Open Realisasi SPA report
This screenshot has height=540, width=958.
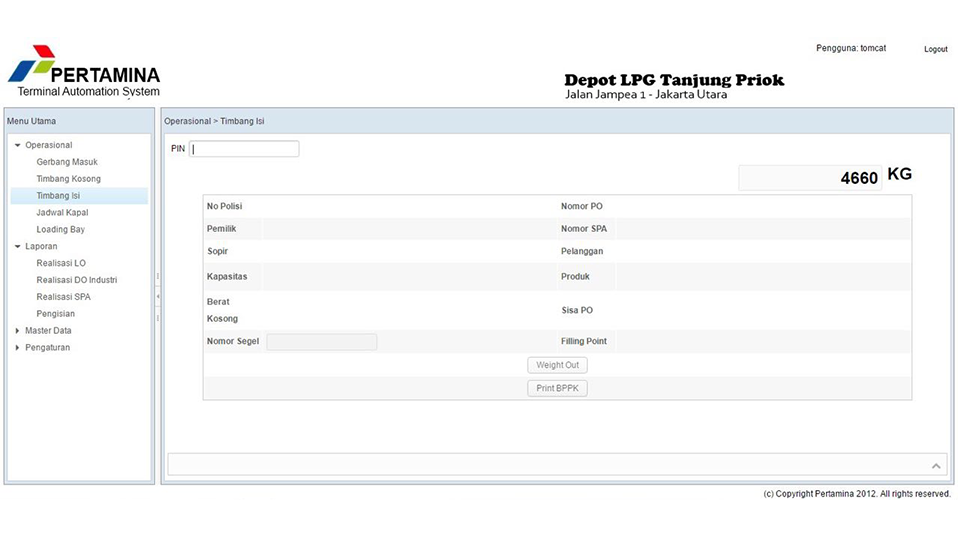pyautogui.click(x=64, y=297)
